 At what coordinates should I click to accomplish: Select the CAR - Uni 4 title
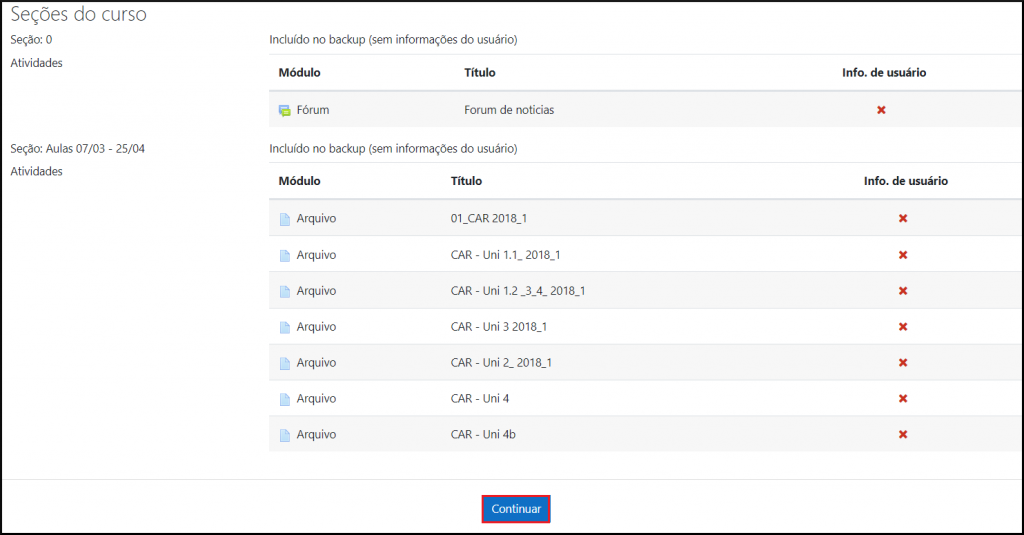coord(480,399)
